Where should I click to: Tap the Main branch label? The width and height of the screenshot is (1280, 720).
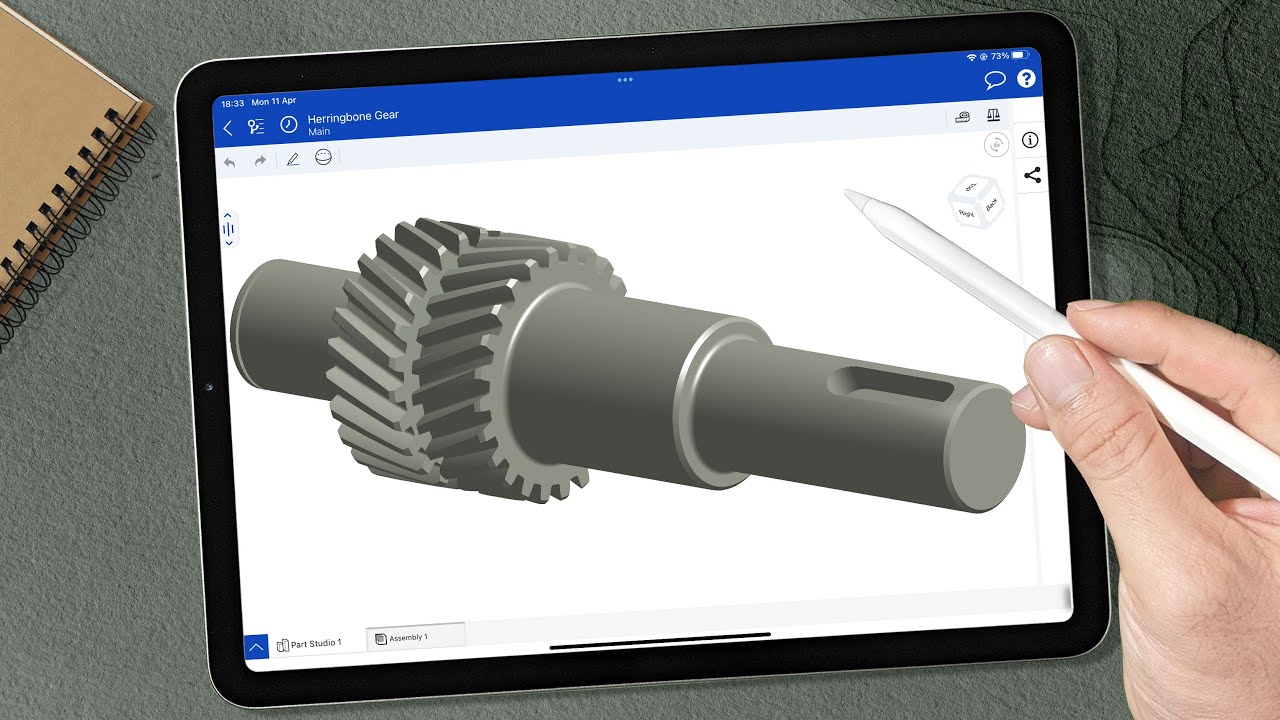point(319,132)
